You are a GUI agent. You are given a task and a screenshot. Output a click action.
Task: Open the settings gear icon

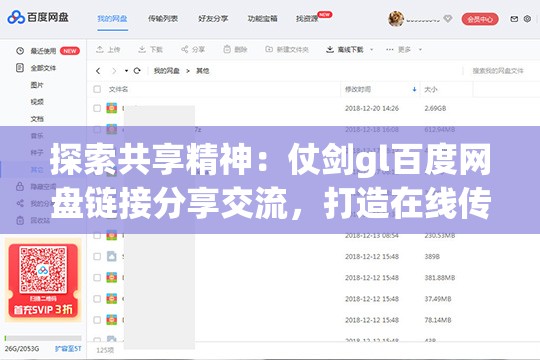[x=527, y=19]
